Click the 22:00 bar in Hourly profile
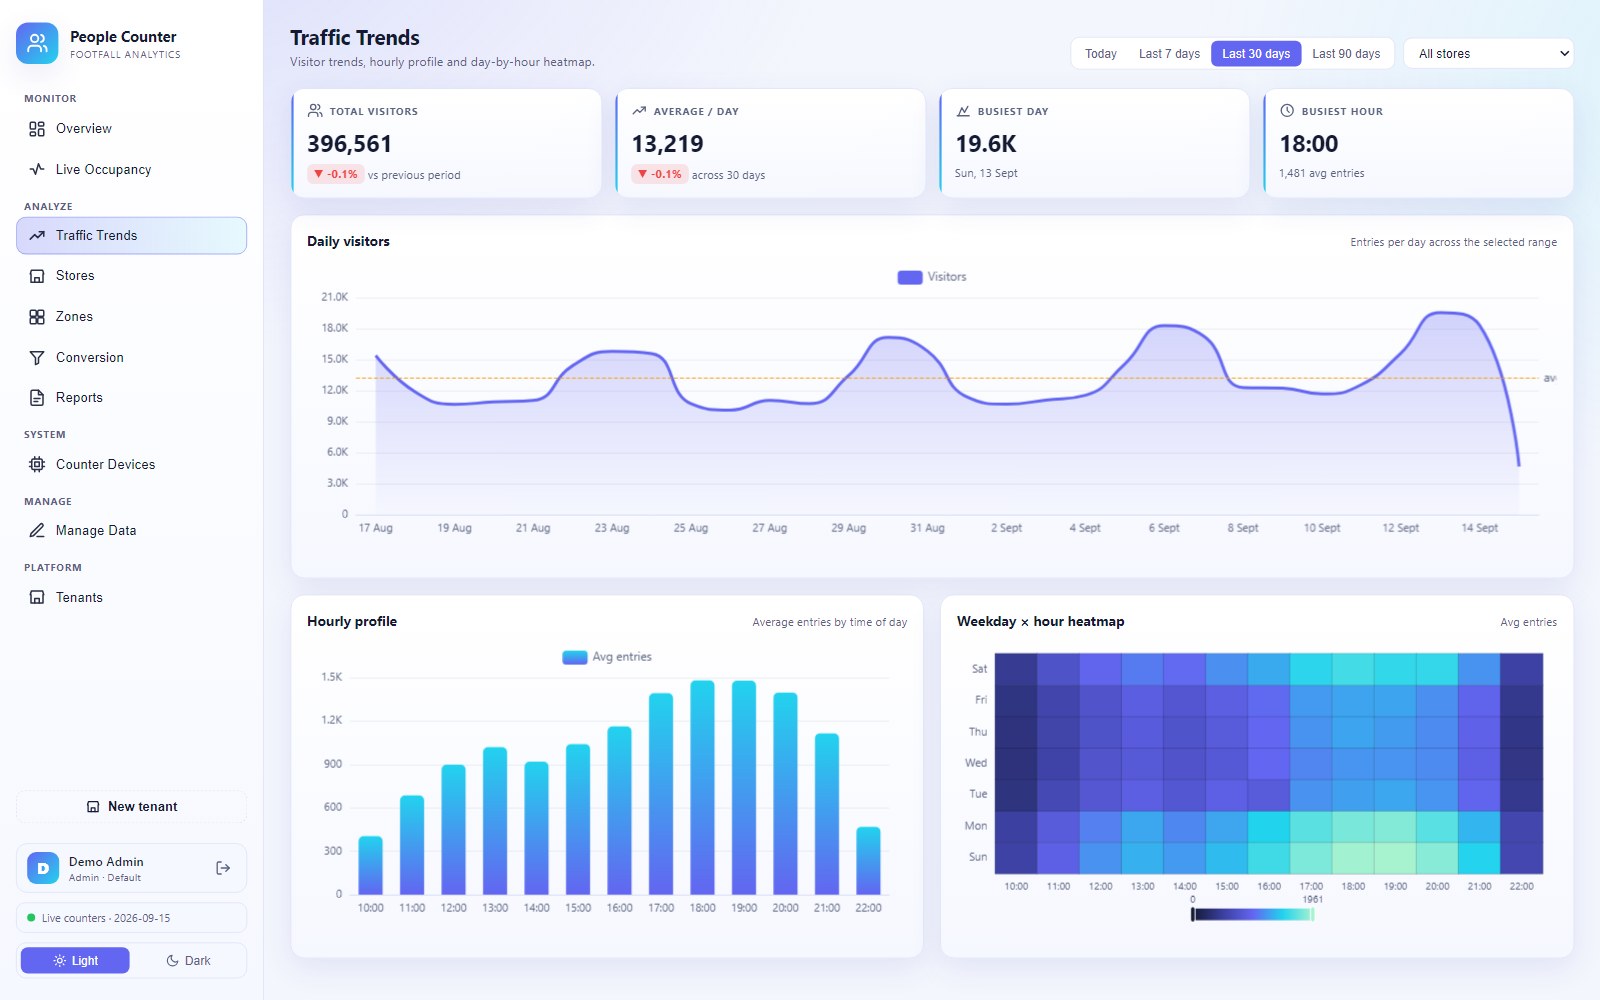This screenshot has height=1000, width=1600. pos(869,861)
